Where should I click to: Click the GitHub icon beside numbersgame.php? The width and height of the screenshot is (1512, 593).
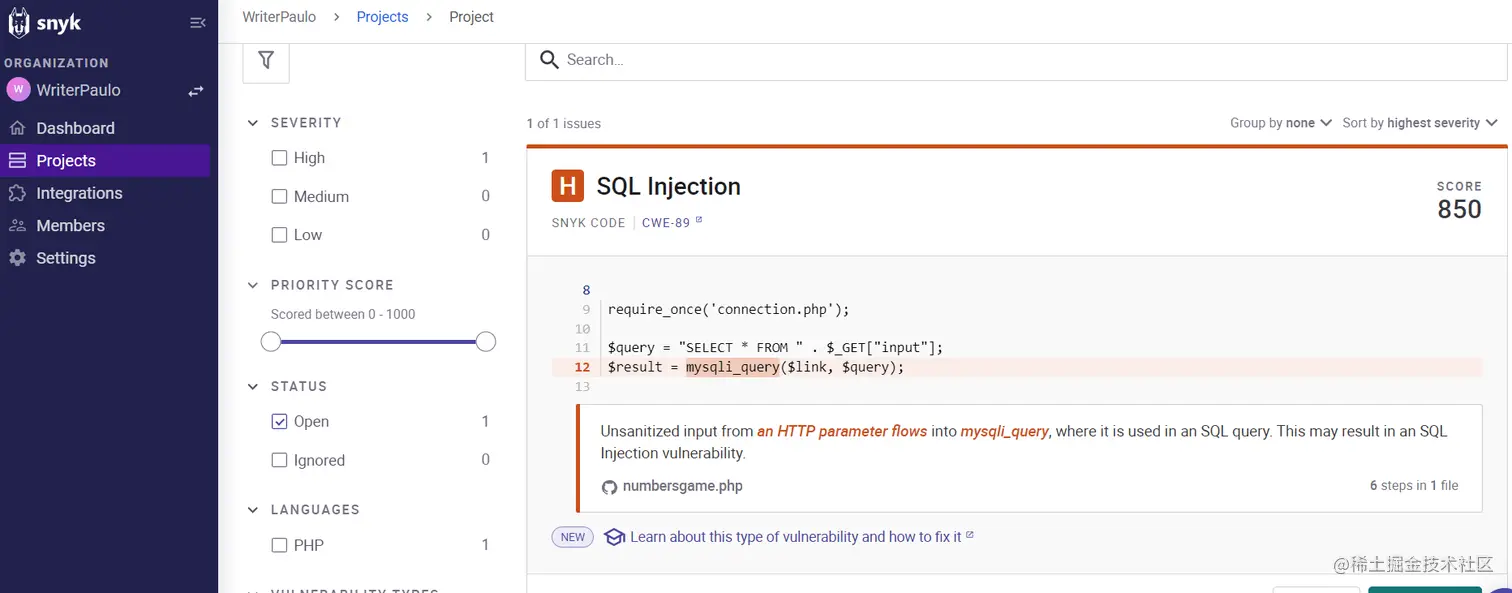(609, 487)
